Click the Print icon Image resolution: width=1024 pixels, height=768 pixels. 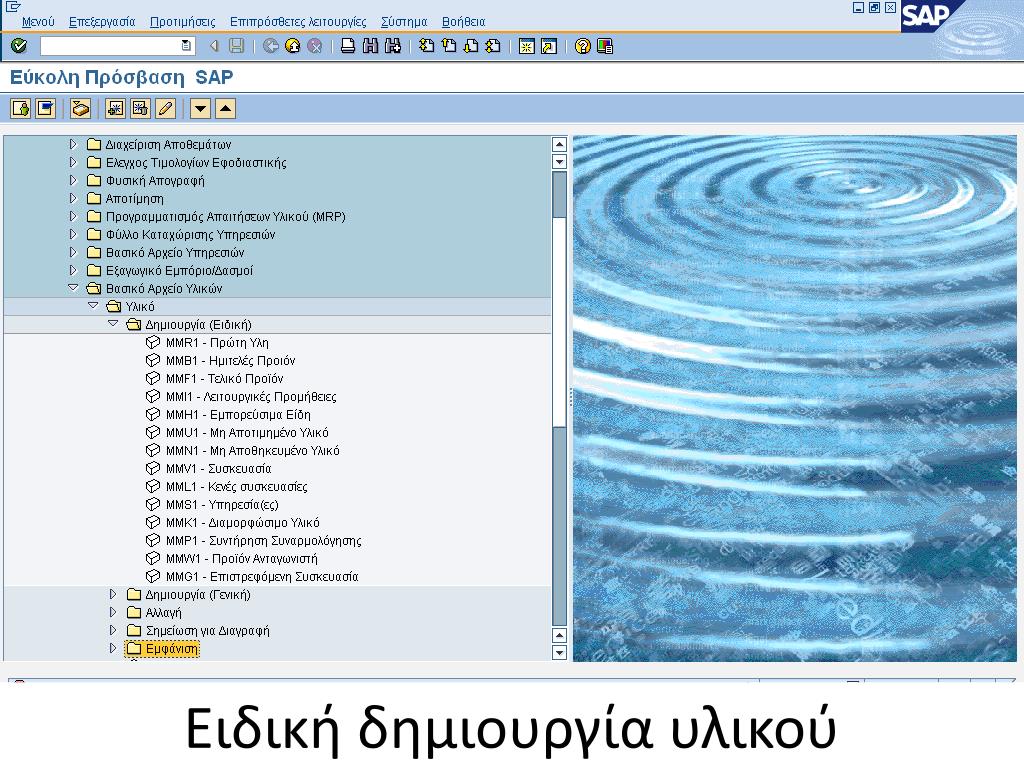pos(348,46)
